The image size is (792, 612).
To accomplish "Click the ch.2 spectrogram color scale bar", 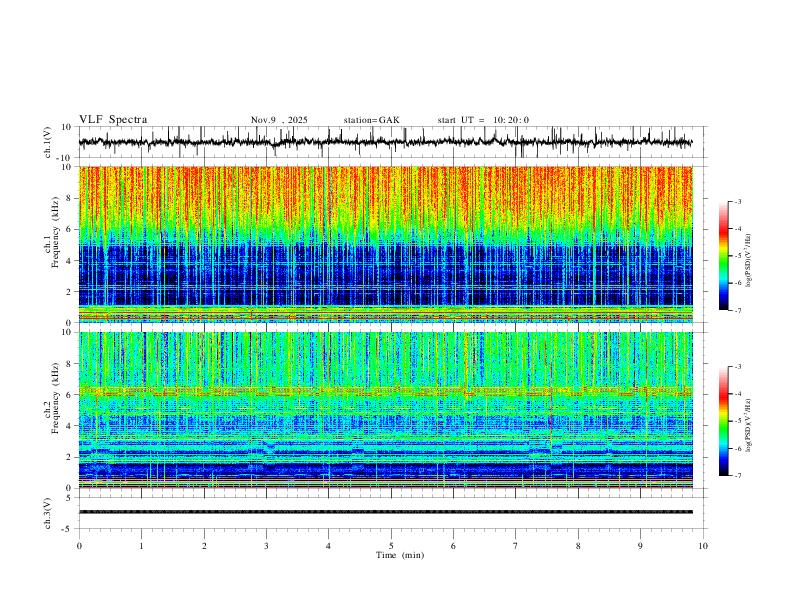I will [723, 421].
